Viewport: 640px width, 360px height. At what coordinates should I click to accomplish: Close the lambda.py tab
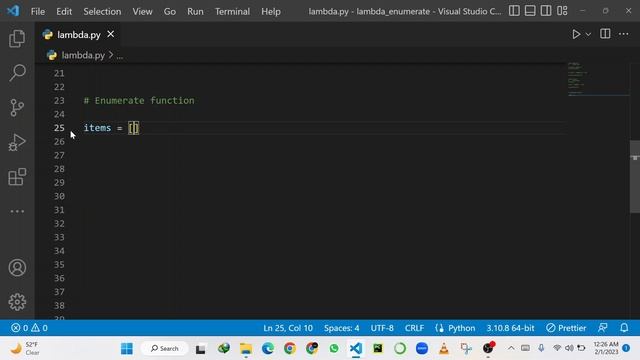(x=111, y=34)
